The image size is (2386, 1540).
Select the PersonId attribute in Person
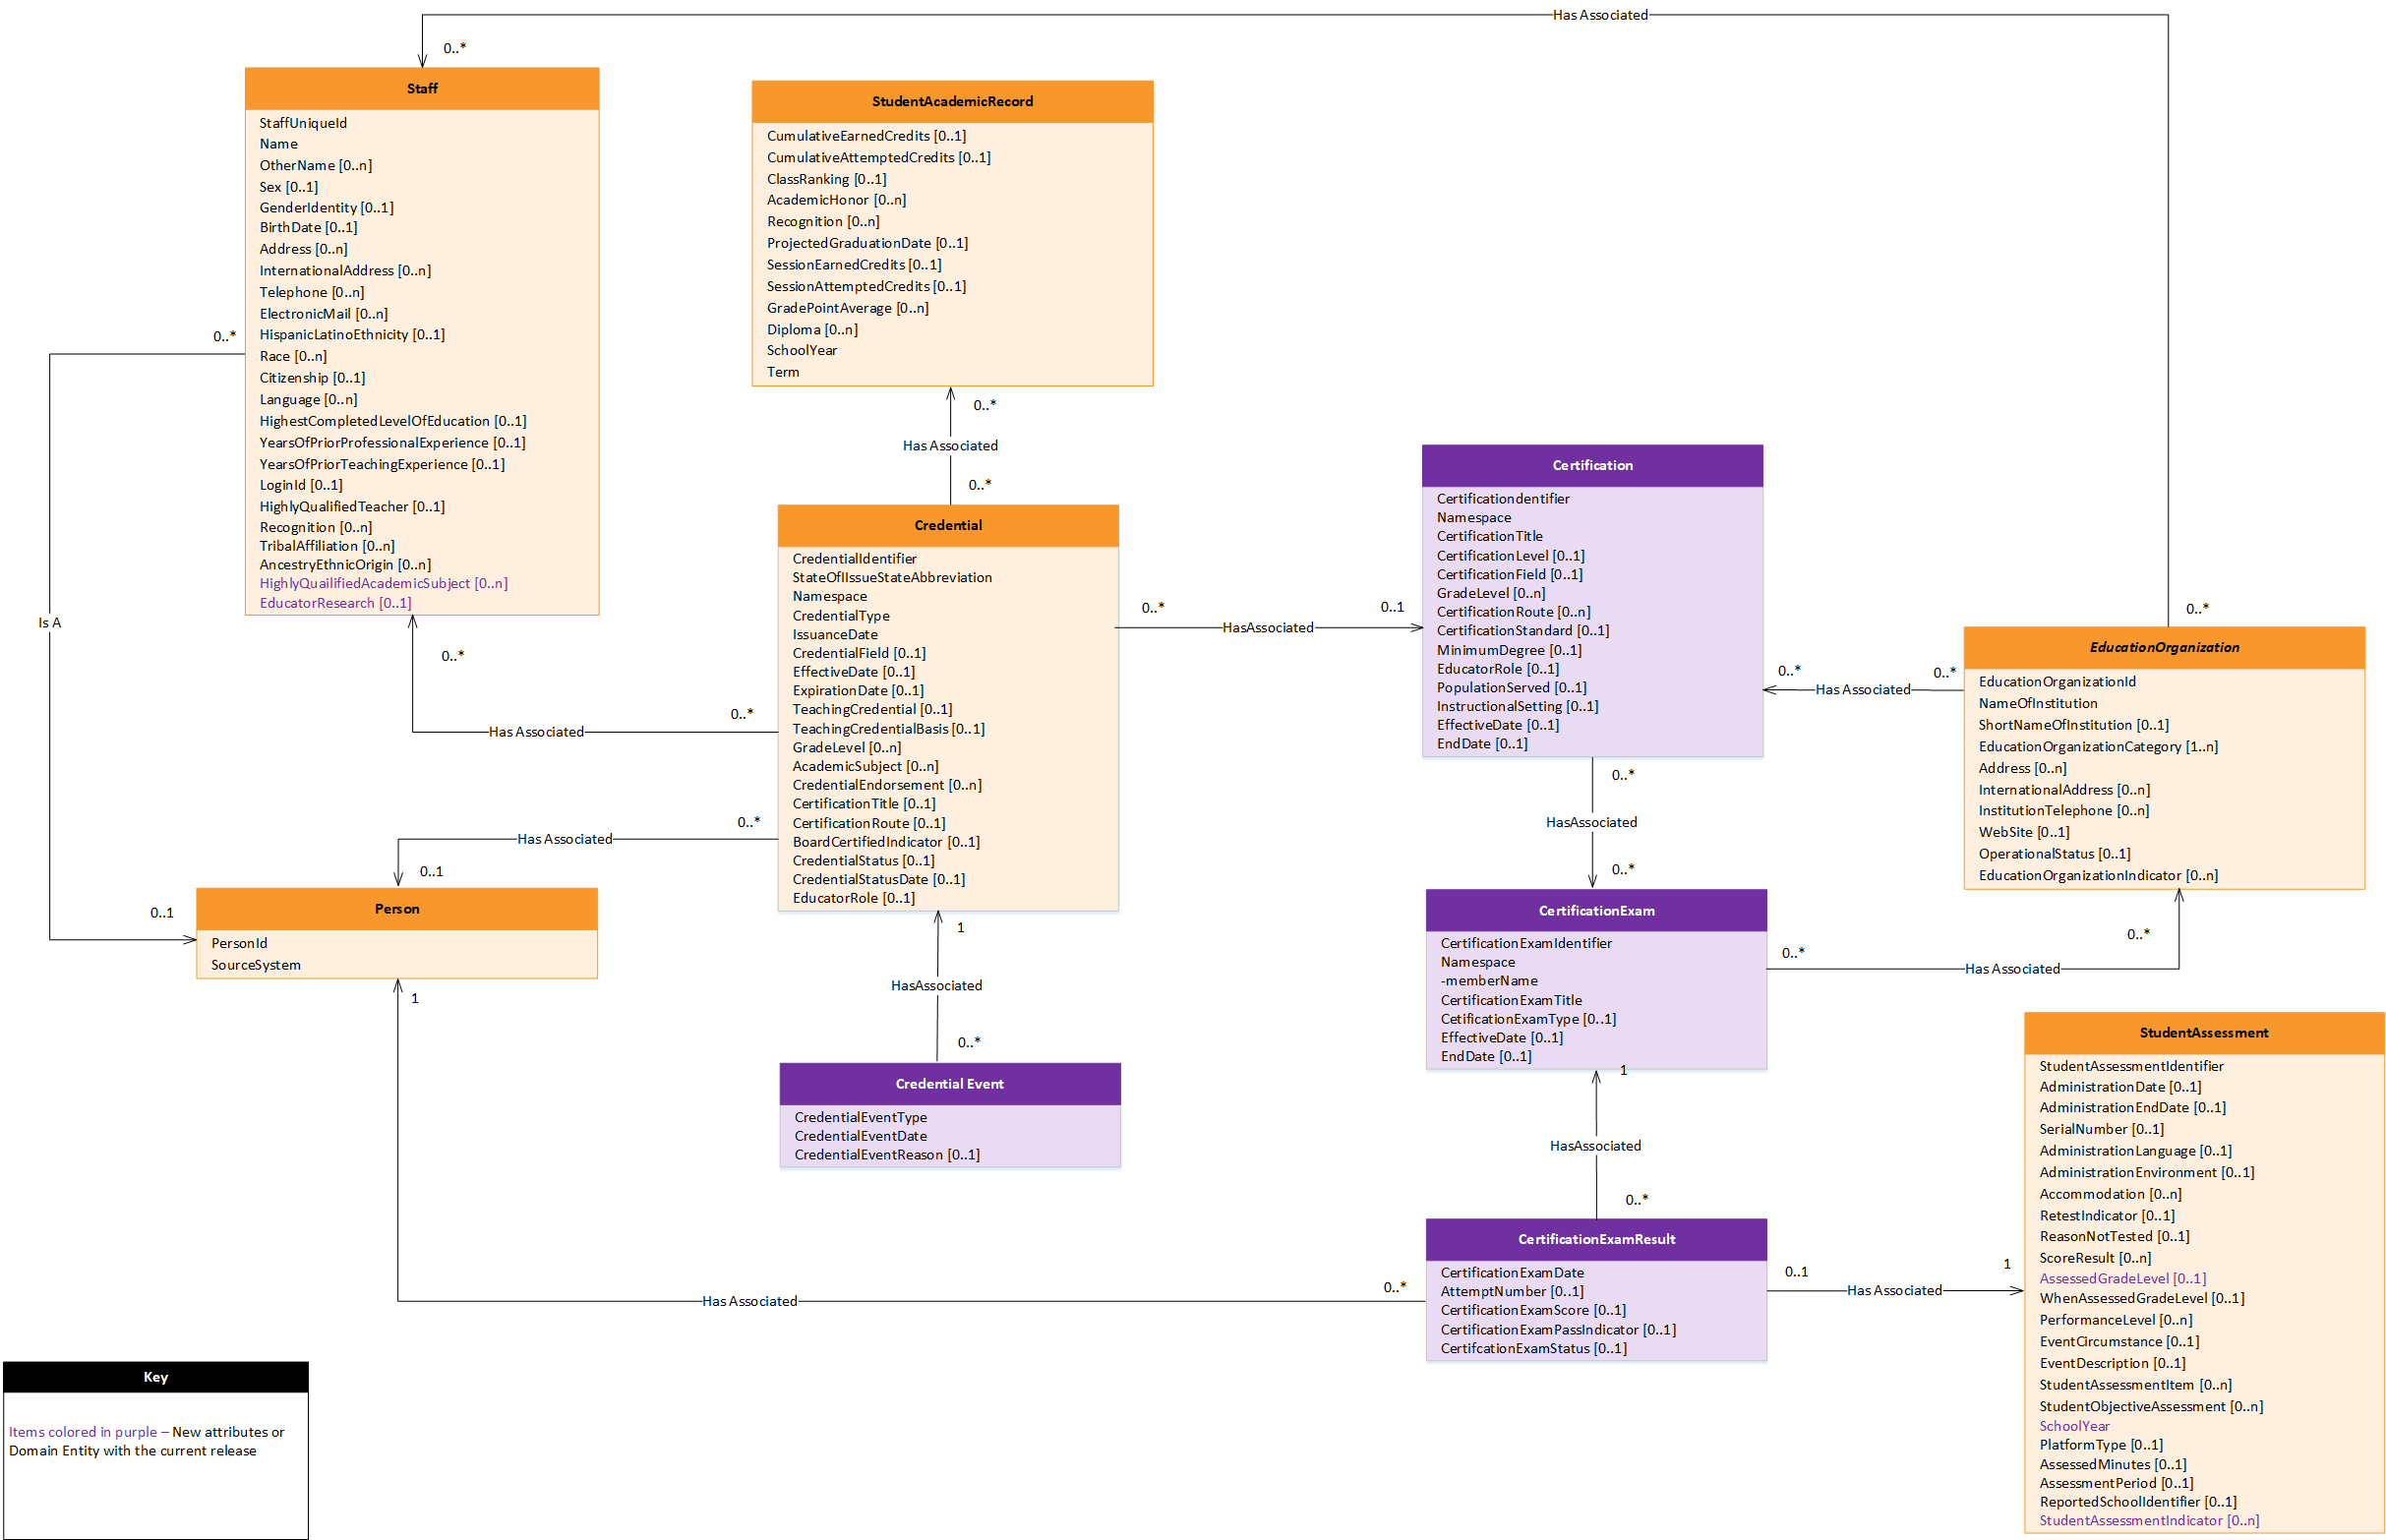(x=238, y=943)
